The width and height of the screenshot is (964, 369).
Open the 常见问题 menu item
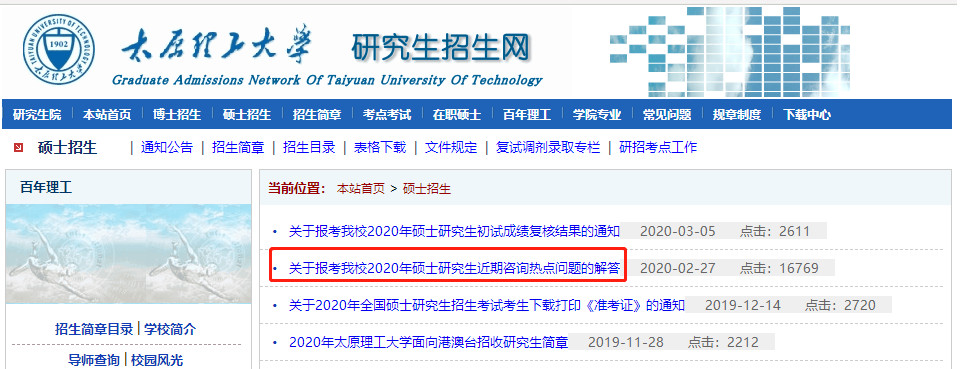[666, 114]
